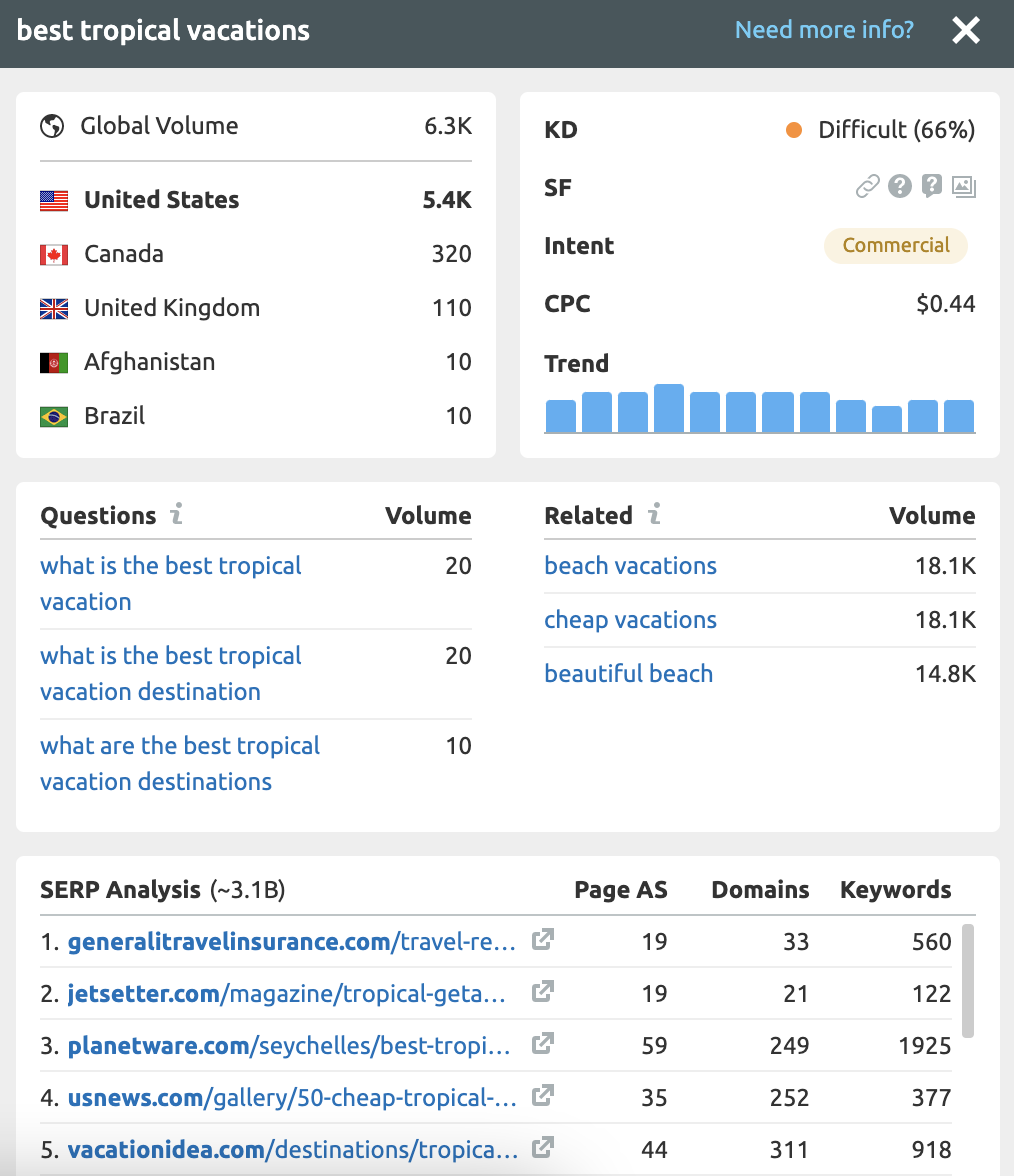Click the image pack SERP feature icon
Viewport: 1014px width, 1176px height.
(964, 186)
